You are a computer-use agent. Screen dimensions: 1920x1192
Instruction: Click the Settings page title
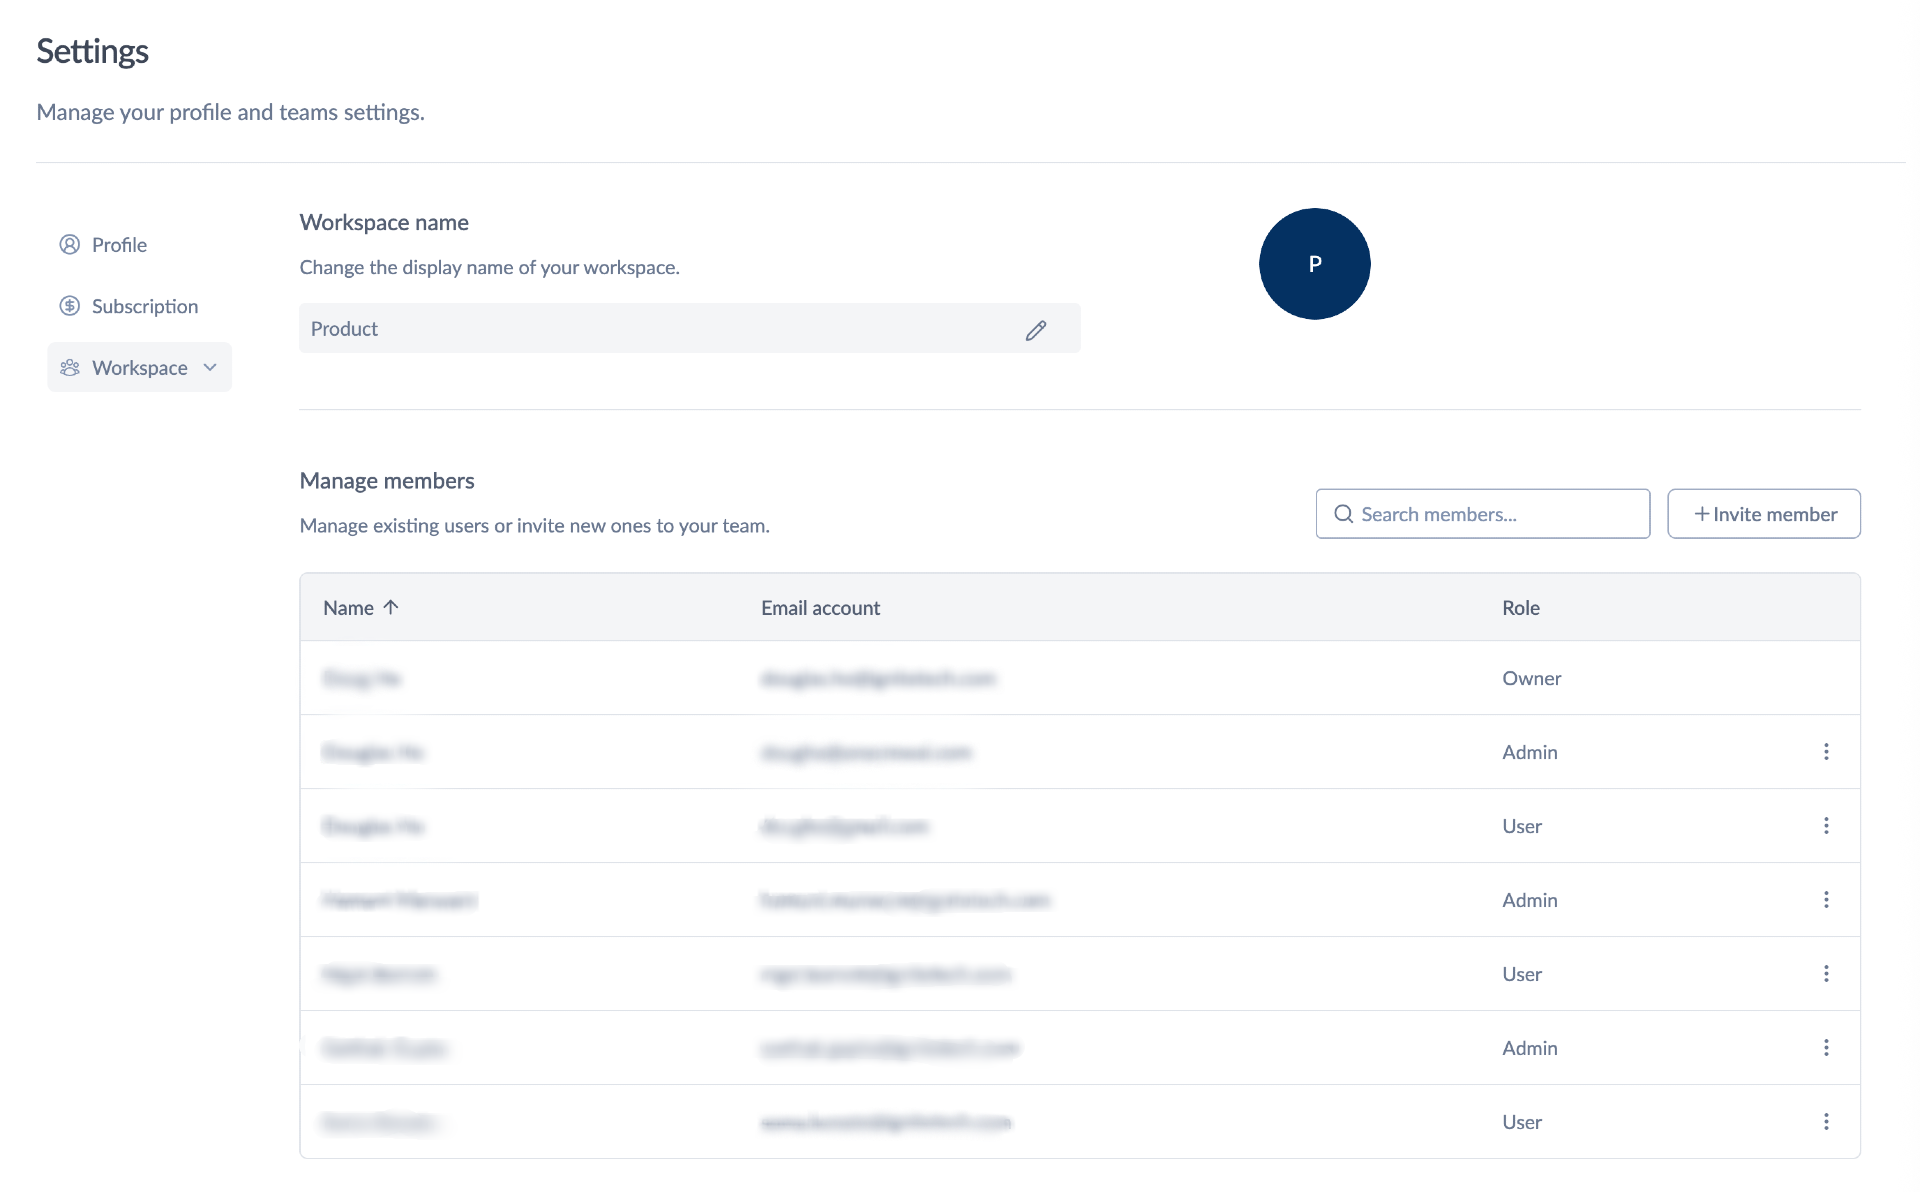pos(92,51)
